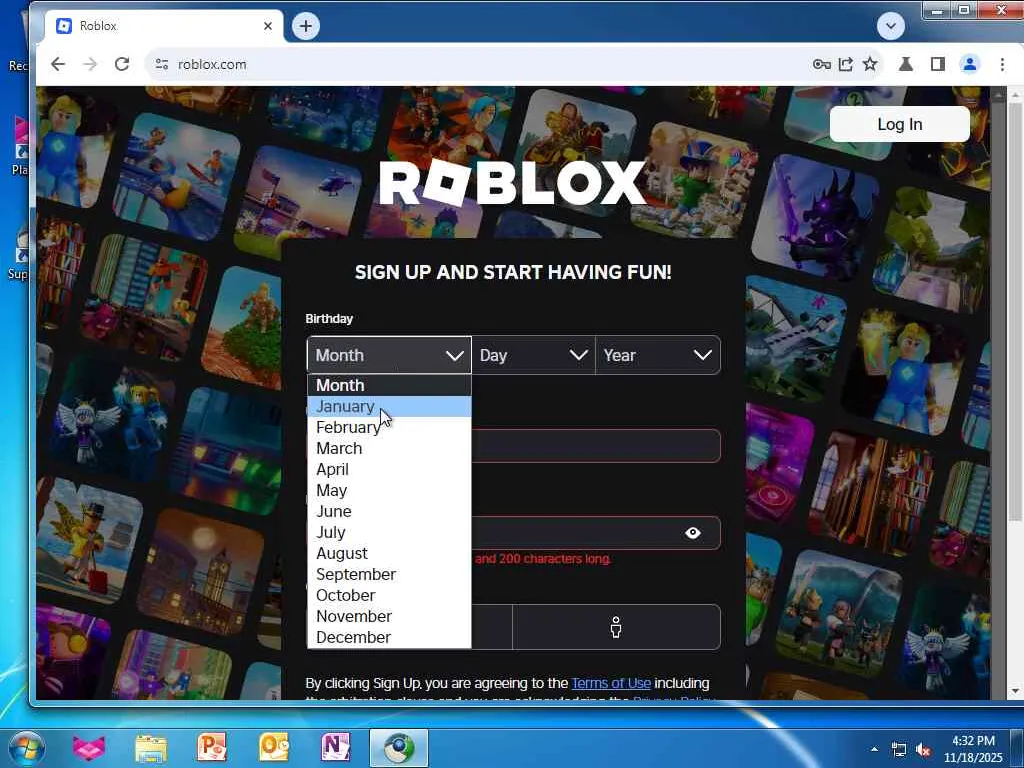Select May from the month list
The image size is (1024, 768).
click(389, 490)
